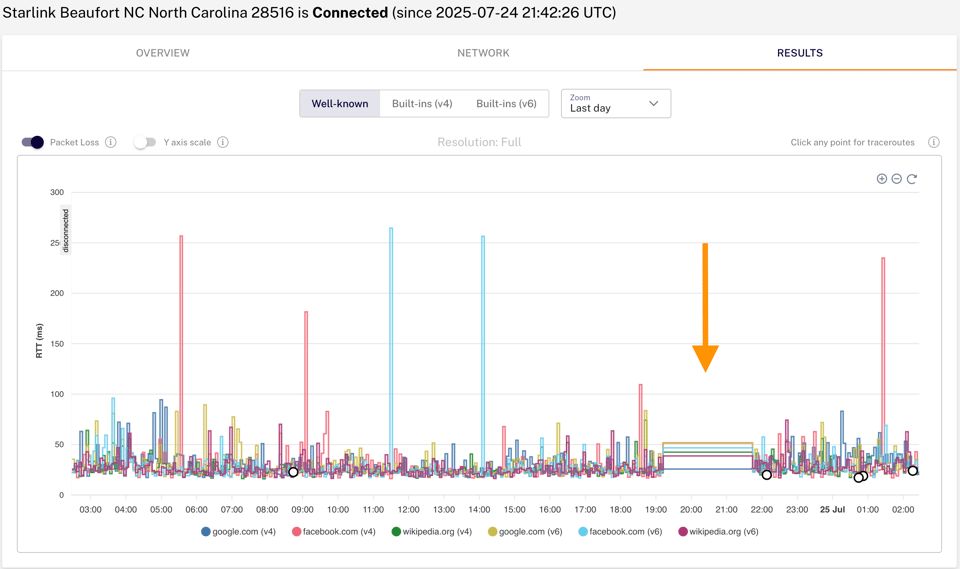Select the Built-ins (v4) target group
Image resolution: width=960 pixels, height=569 pixels.
[422, 103]
